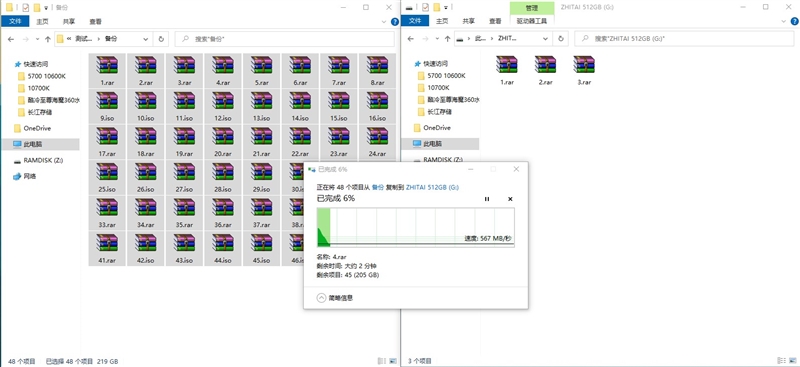Open 快速访问 in 备份 sidebar
800x367 pixels.
(32, 64)
